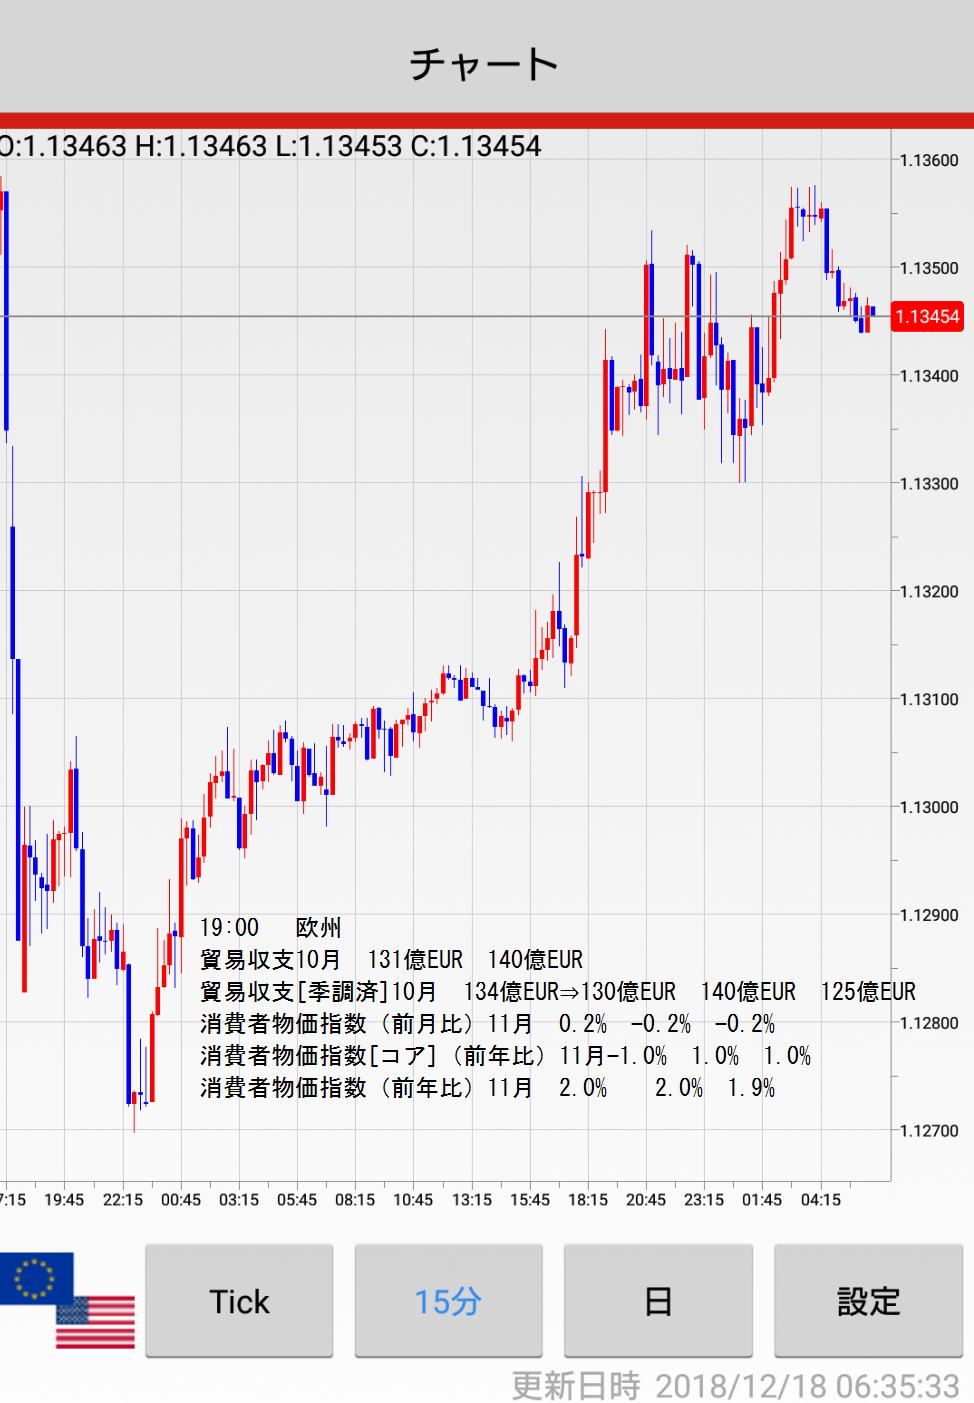Tap the red 1.13454 current price tag
The height and width of the screenshot is (1403, 974).
(927, 317)
